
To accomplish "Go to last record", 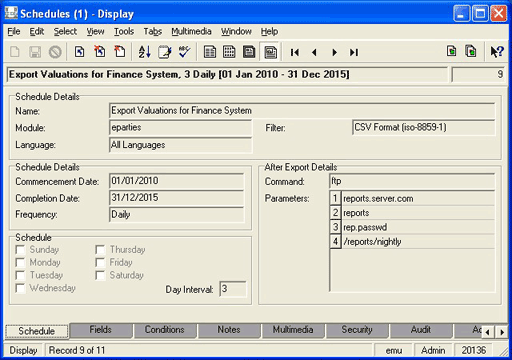I will click(x=354, y=52).
